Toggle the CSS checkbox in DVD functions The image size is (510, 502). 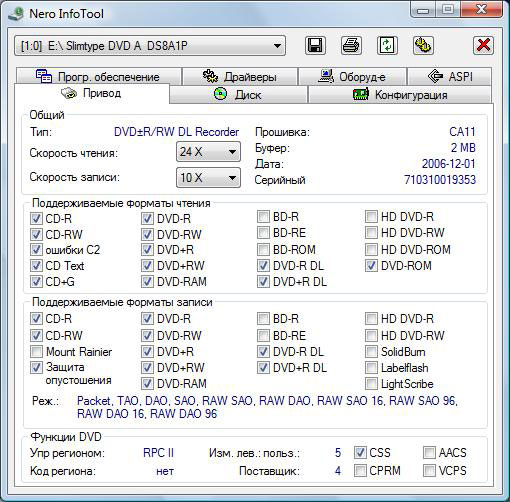click(x=360, y=453)
